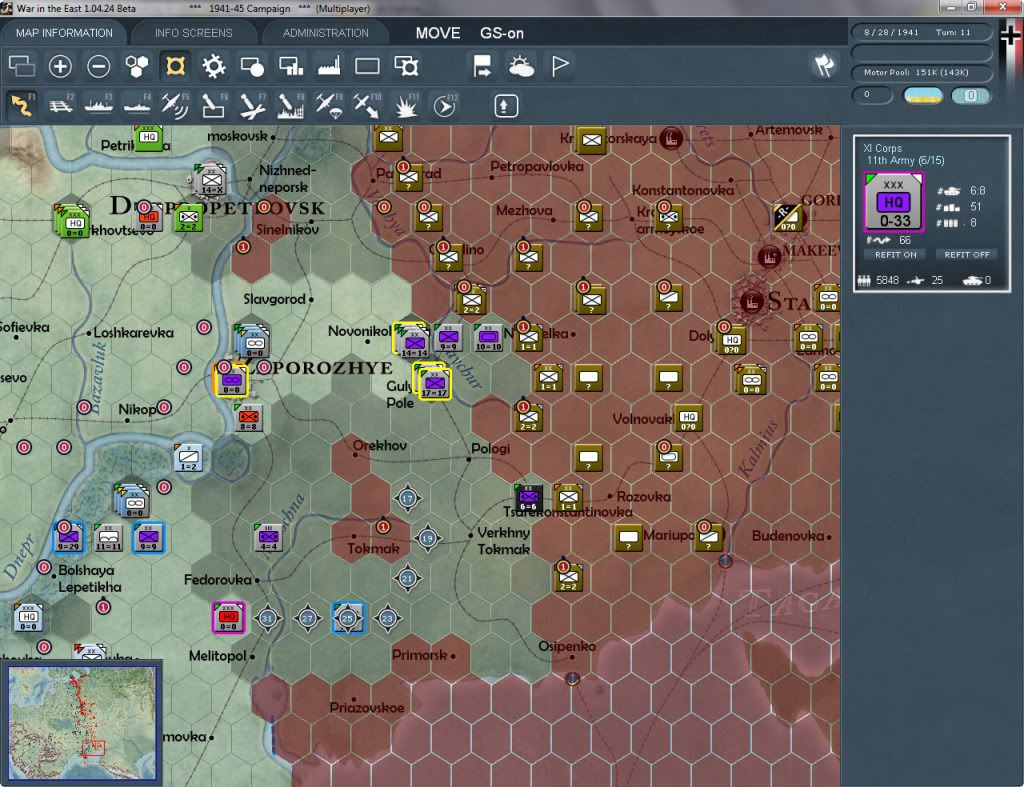Select bomb unit mode (F6) icon
Image resolution: width=1024 pixels, height=787 pixels.
pos(214,105)
